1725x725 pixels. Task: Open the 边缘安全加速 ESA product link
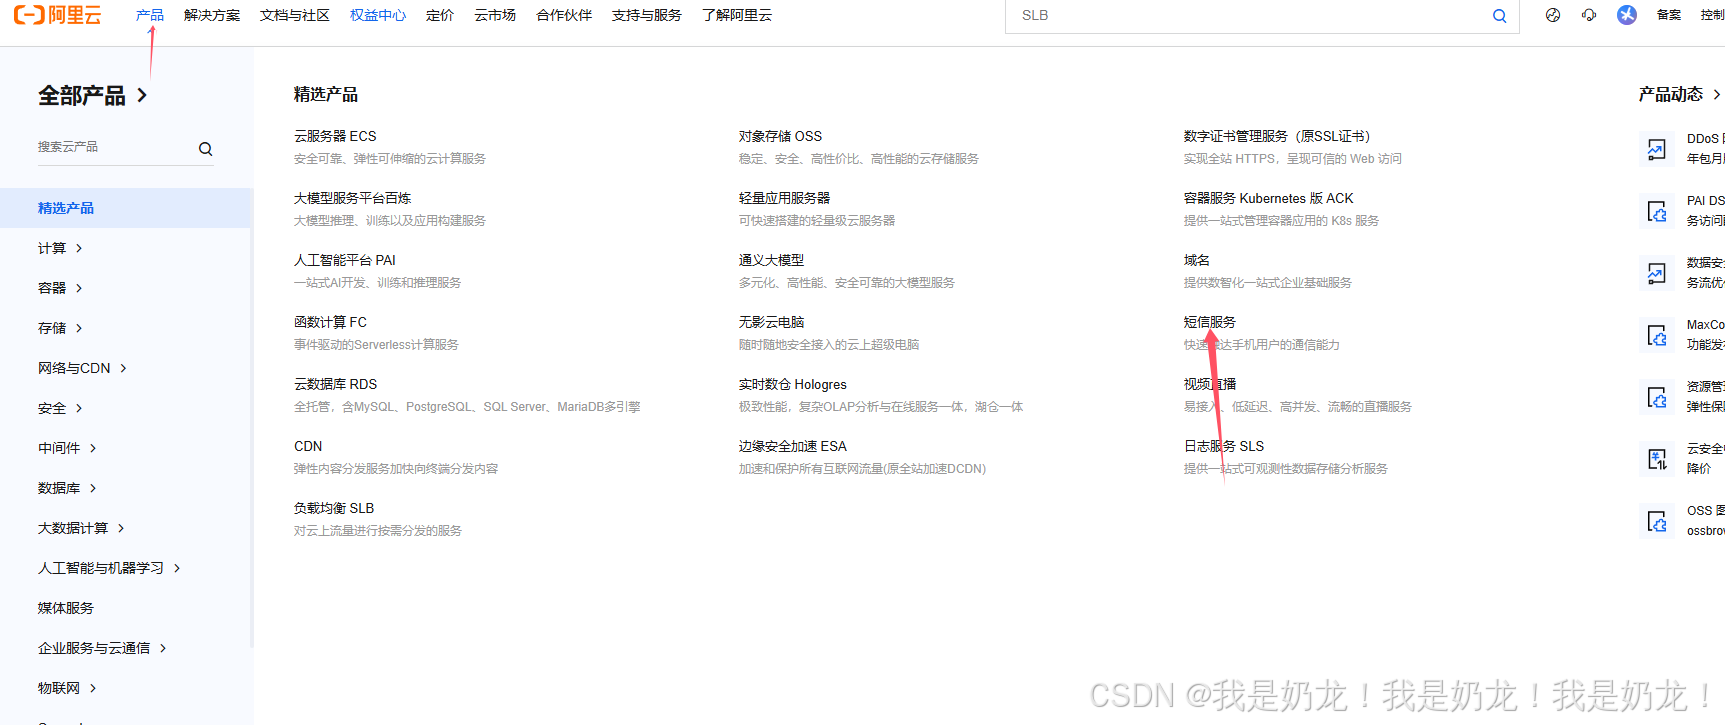tap(793, 446)
